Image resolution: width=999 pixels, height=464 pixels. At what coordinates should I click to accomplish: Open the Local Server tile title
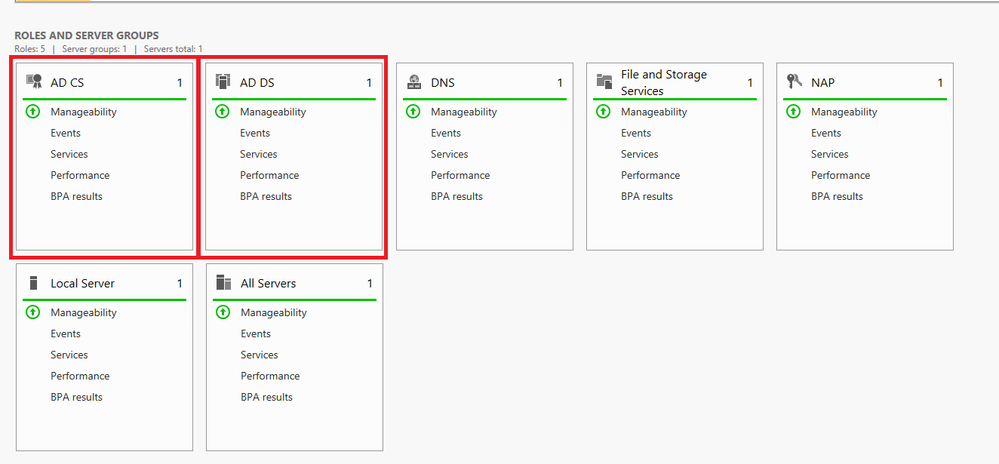tap(82, 283)
